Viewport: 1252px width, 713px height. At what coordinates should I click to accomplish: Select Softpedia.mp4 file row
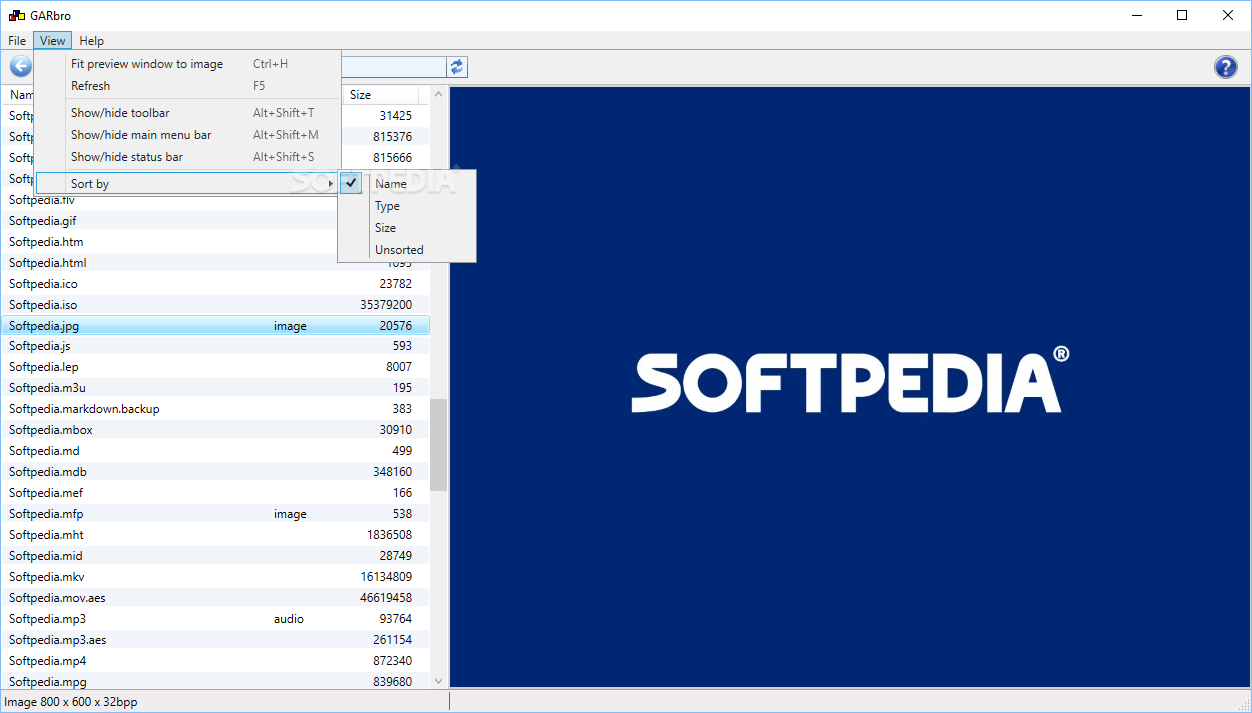click(x=215, y=661)
